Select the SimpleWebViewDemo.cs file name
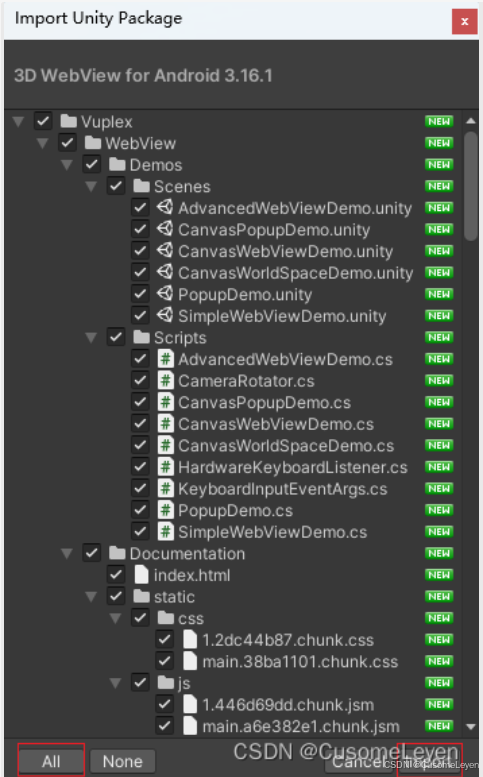 272,532
